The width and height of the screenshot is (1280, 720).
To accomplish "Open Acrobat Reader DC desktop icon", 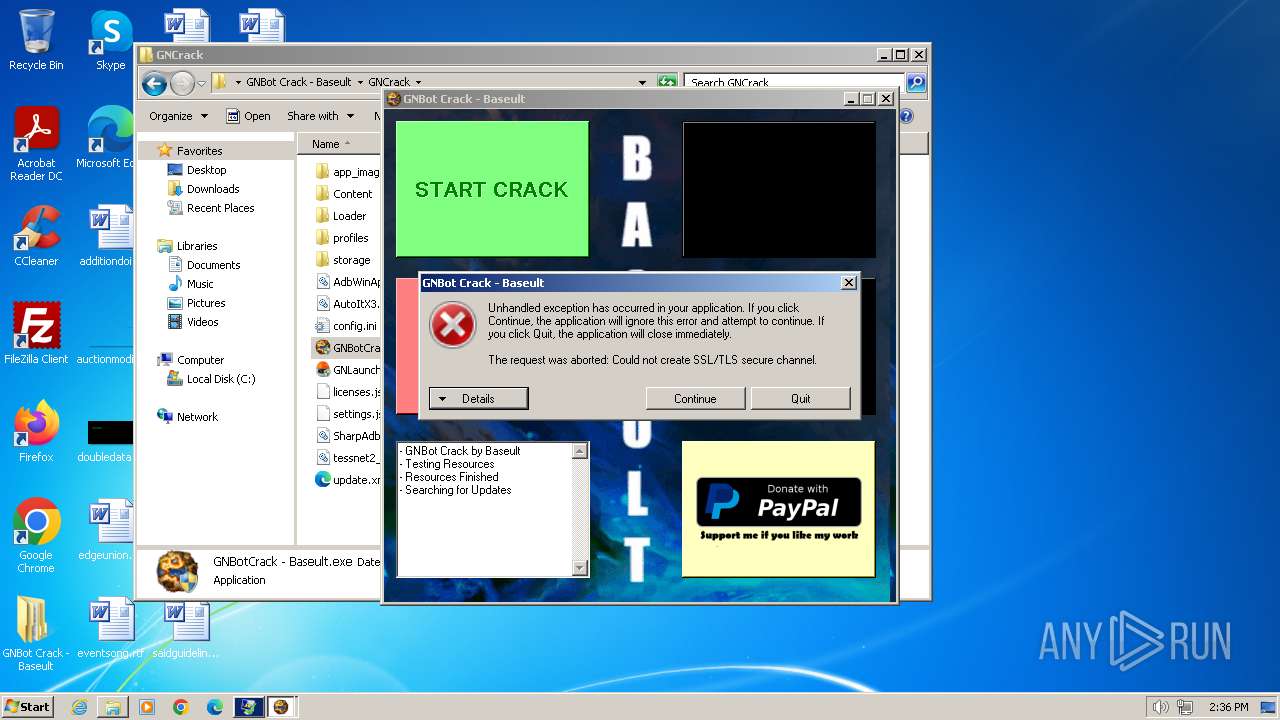I will 36,144.
